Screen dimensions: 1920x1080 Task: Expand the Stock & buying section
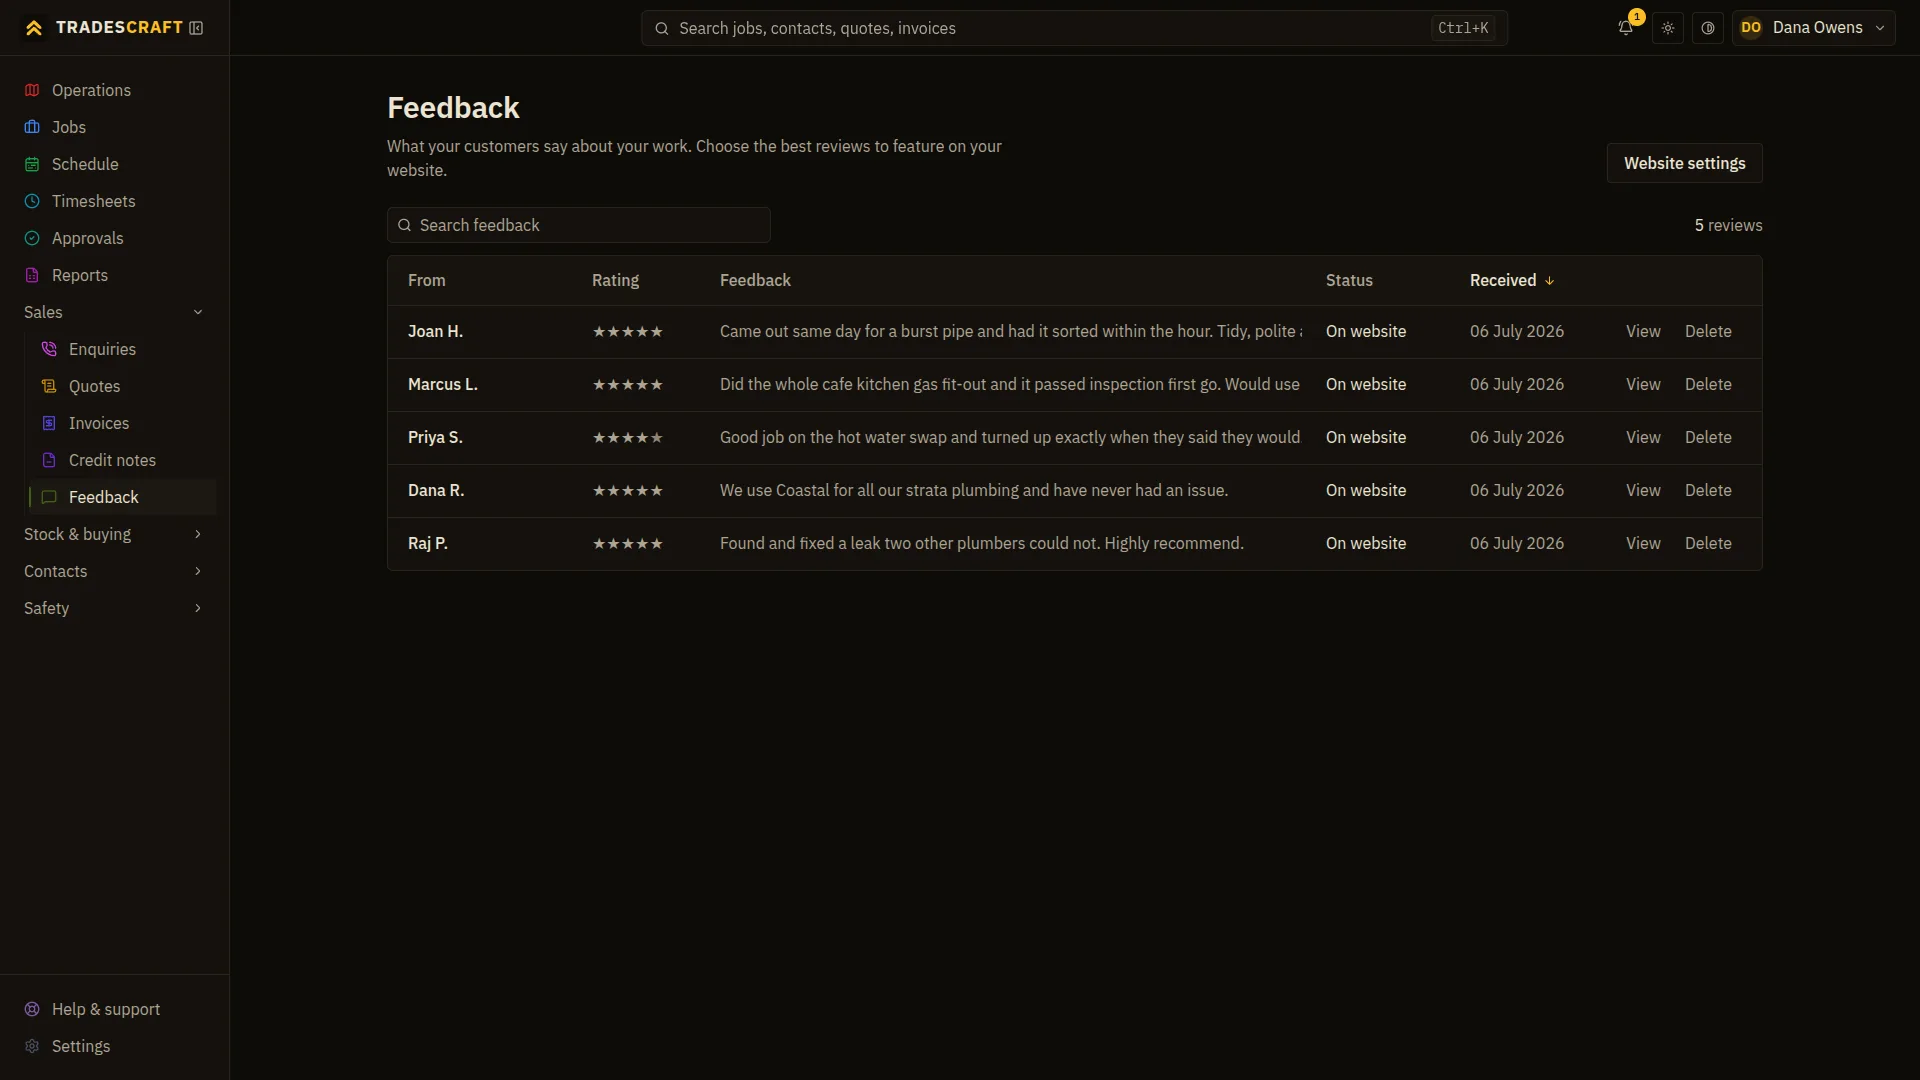point(115,534)
